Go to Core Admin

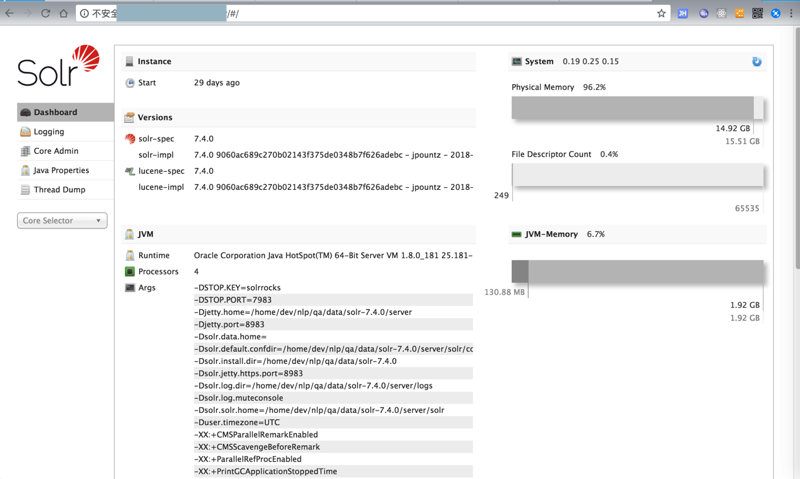[x=65, y=151]
